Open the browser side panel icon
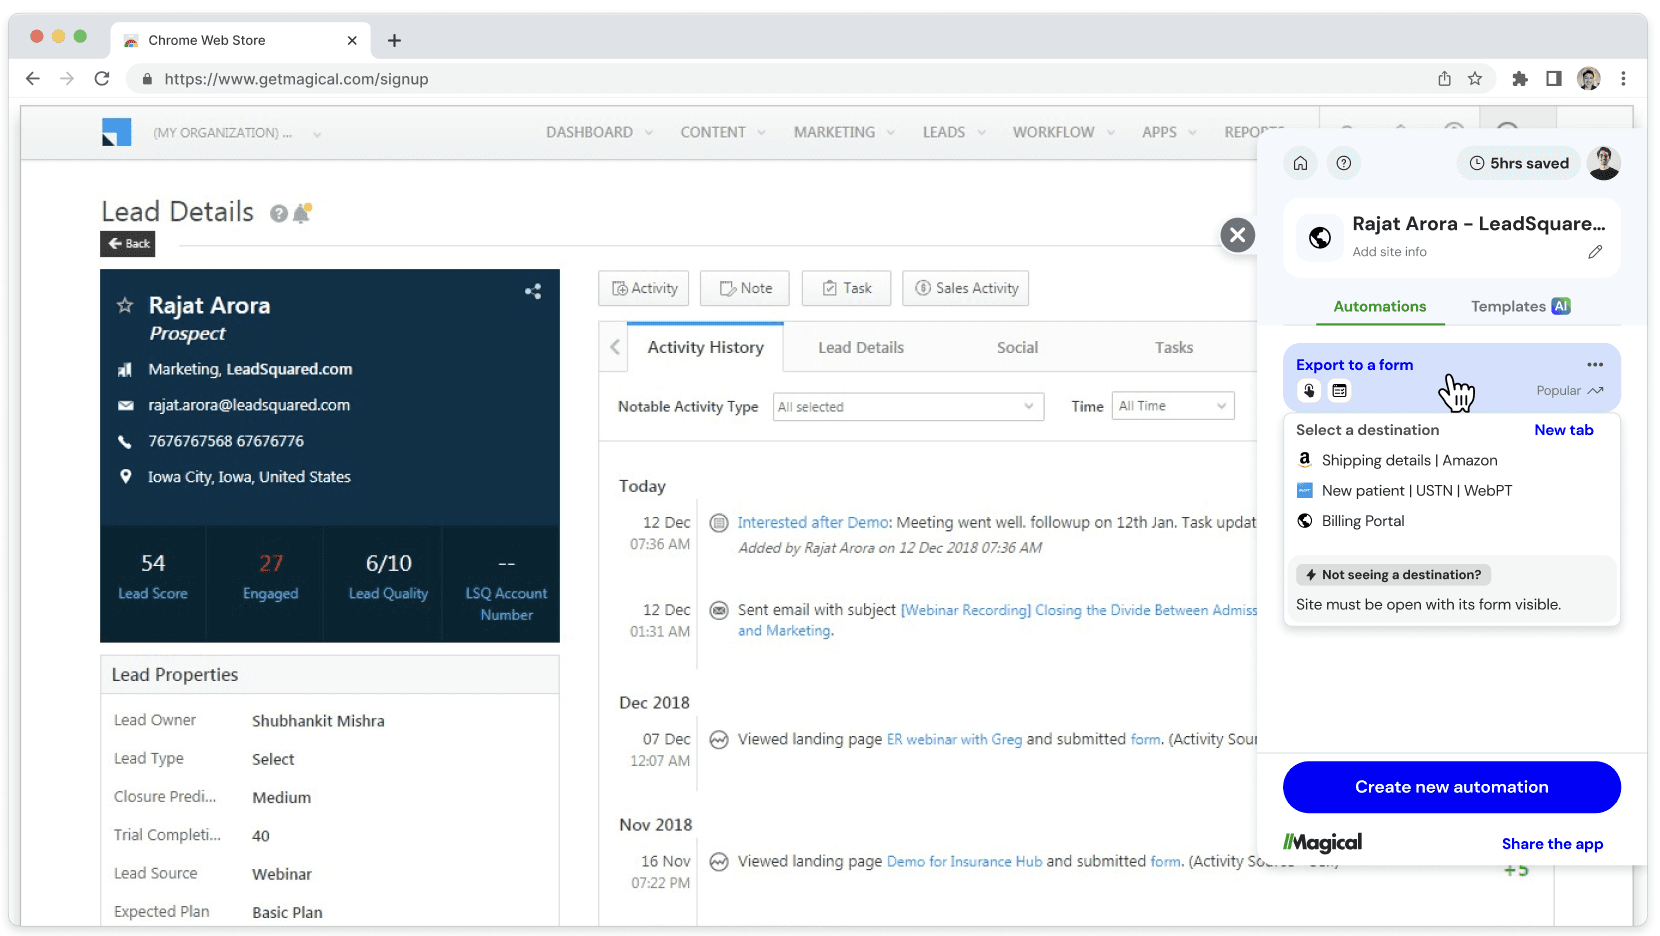This screenshot has height=936, width=1660. click(x=1554, y=79)
